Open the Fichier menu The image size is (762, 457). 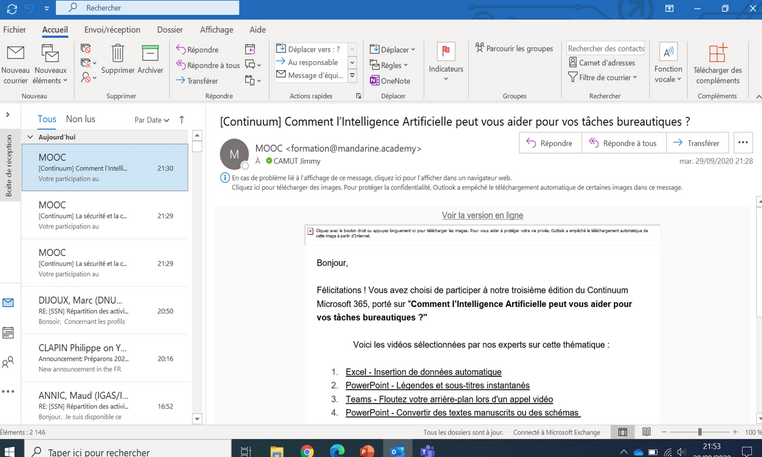(x=14, y=30)
